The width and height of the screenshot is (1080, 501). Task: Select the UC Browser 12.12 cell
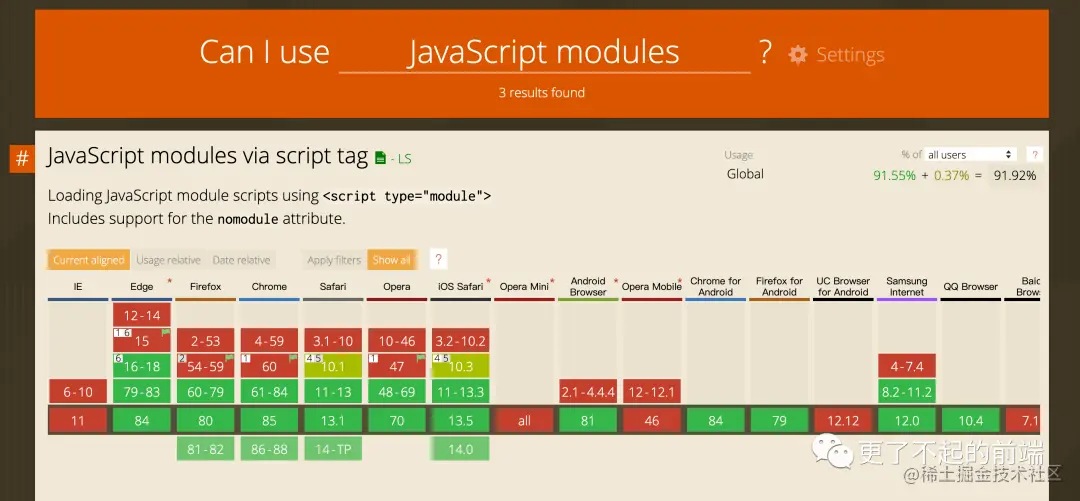pos(843,420)
